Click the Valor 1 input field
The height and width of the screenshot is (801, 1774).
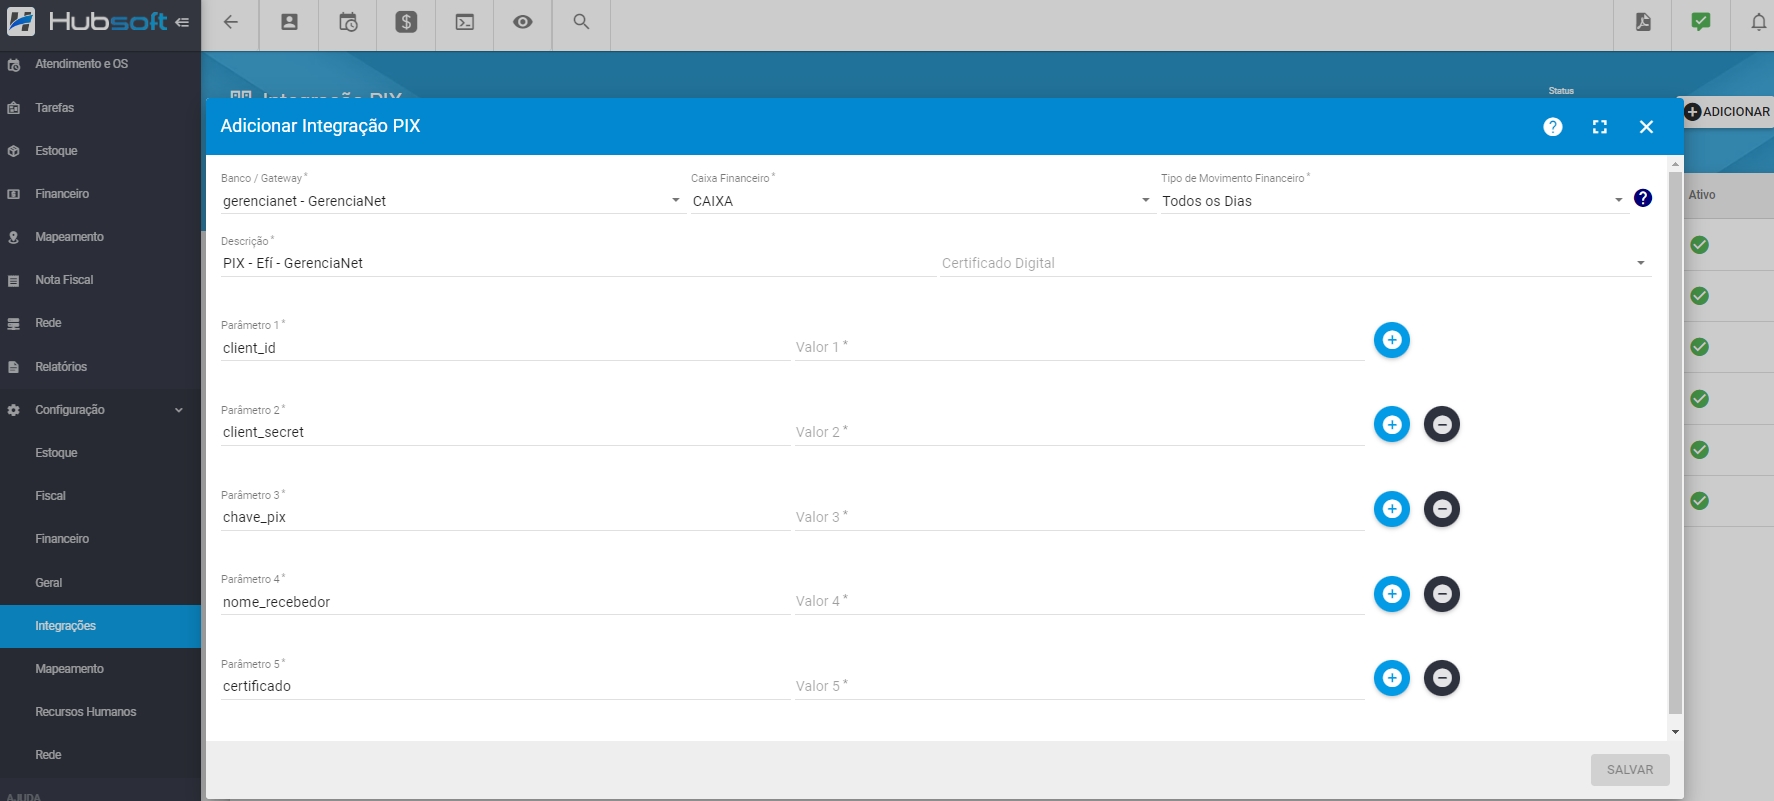[1079, 347]
